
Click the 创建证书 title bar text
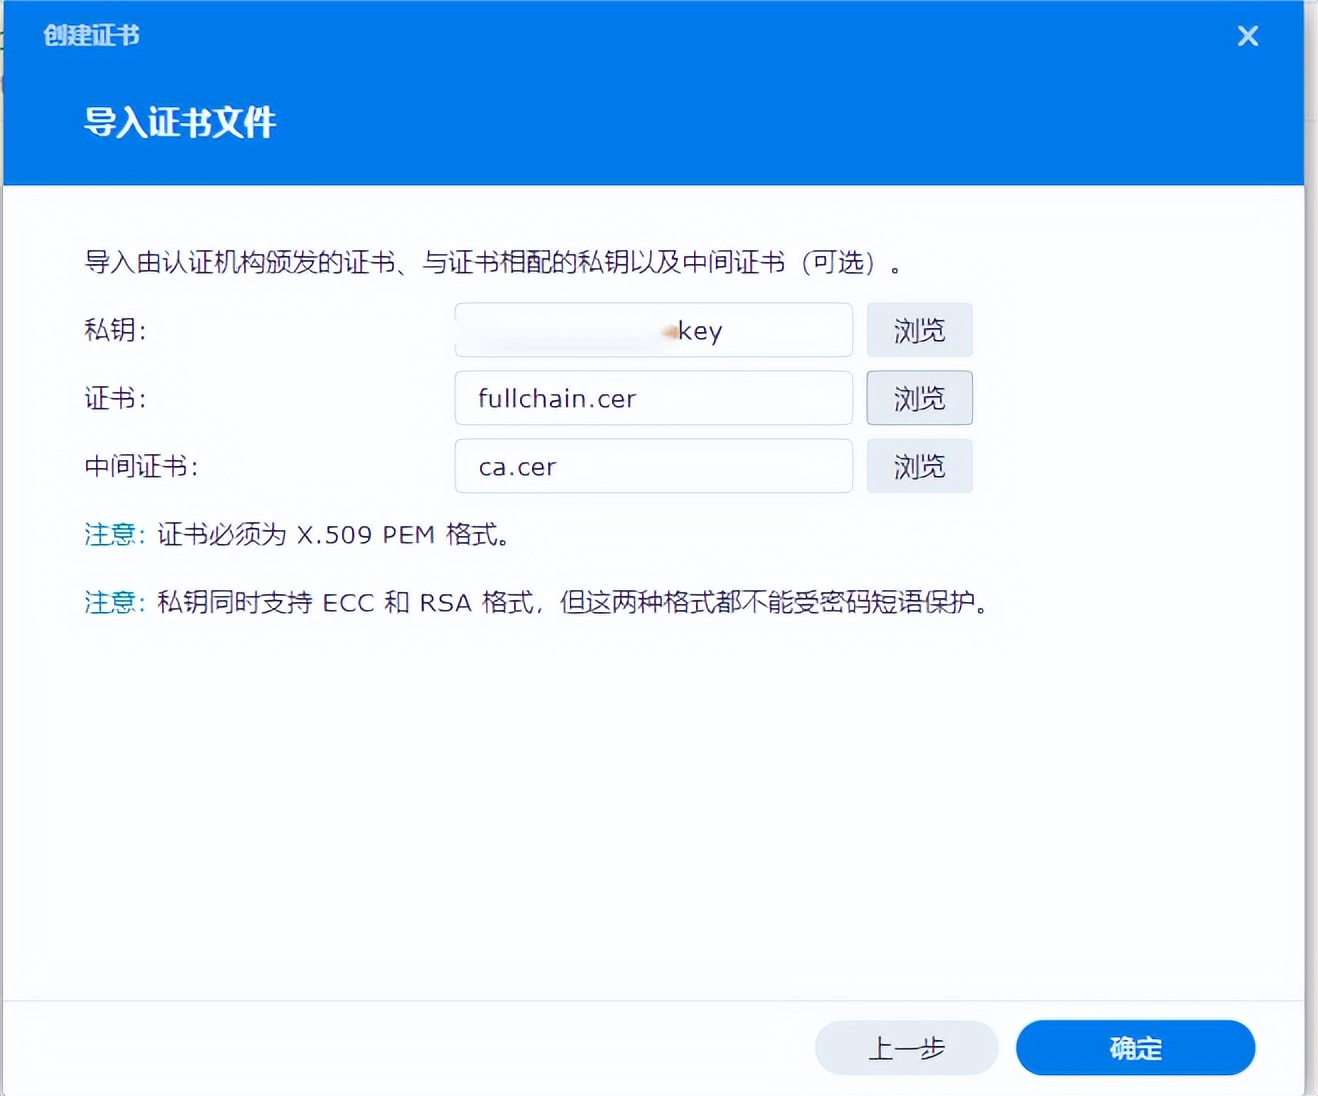point(89,35)
